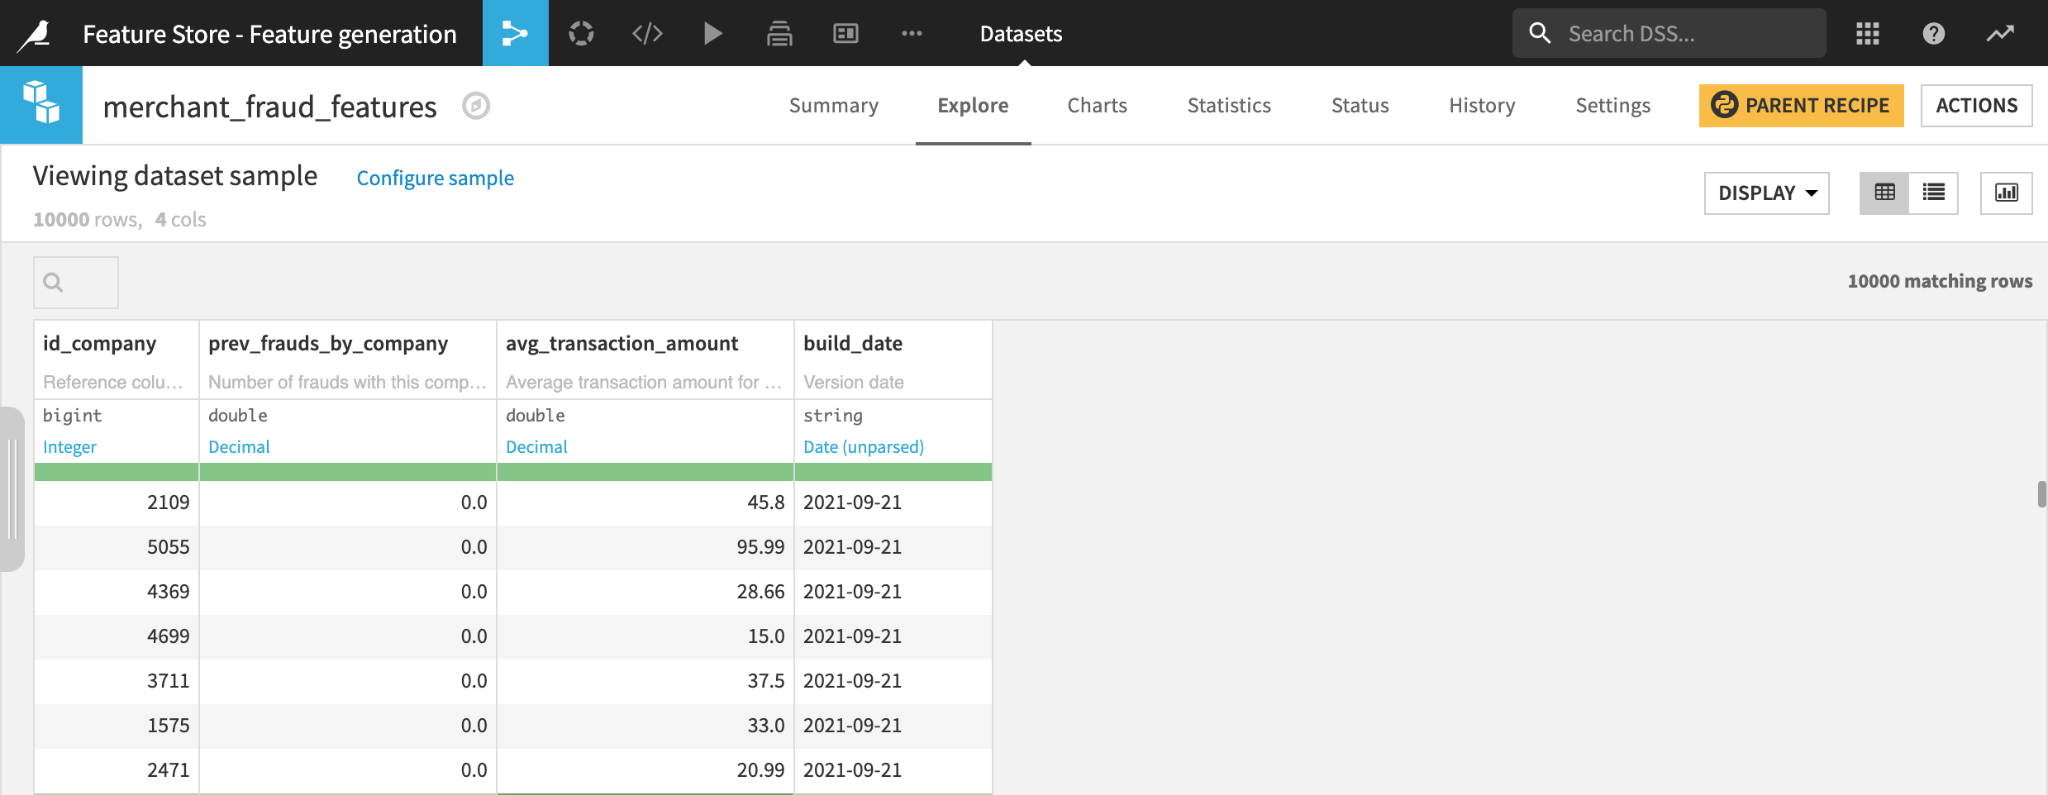Go to the Status tab
2048x795 pixels.
(x=1360, y=105)
